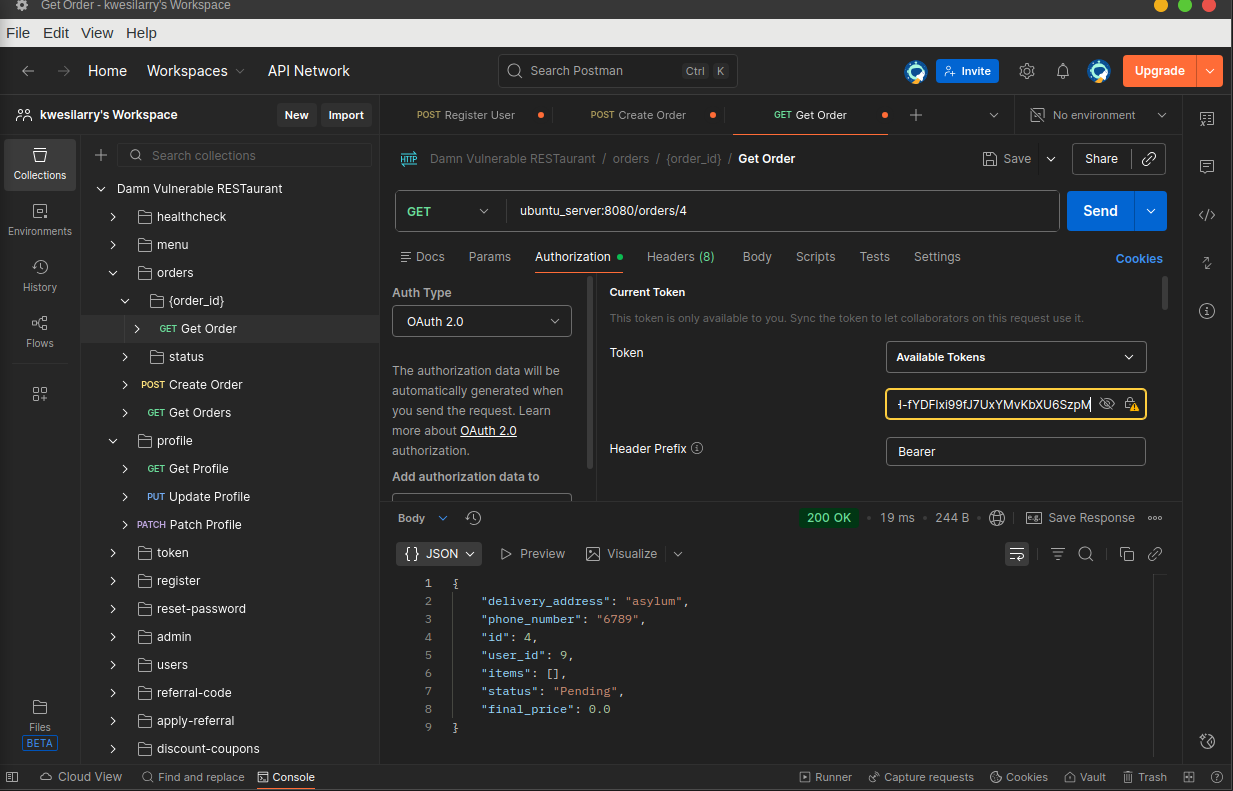Toggle the Console panel in the status bar
Image resolution: width=1233 pixels, height=791 pixels.
286,777
